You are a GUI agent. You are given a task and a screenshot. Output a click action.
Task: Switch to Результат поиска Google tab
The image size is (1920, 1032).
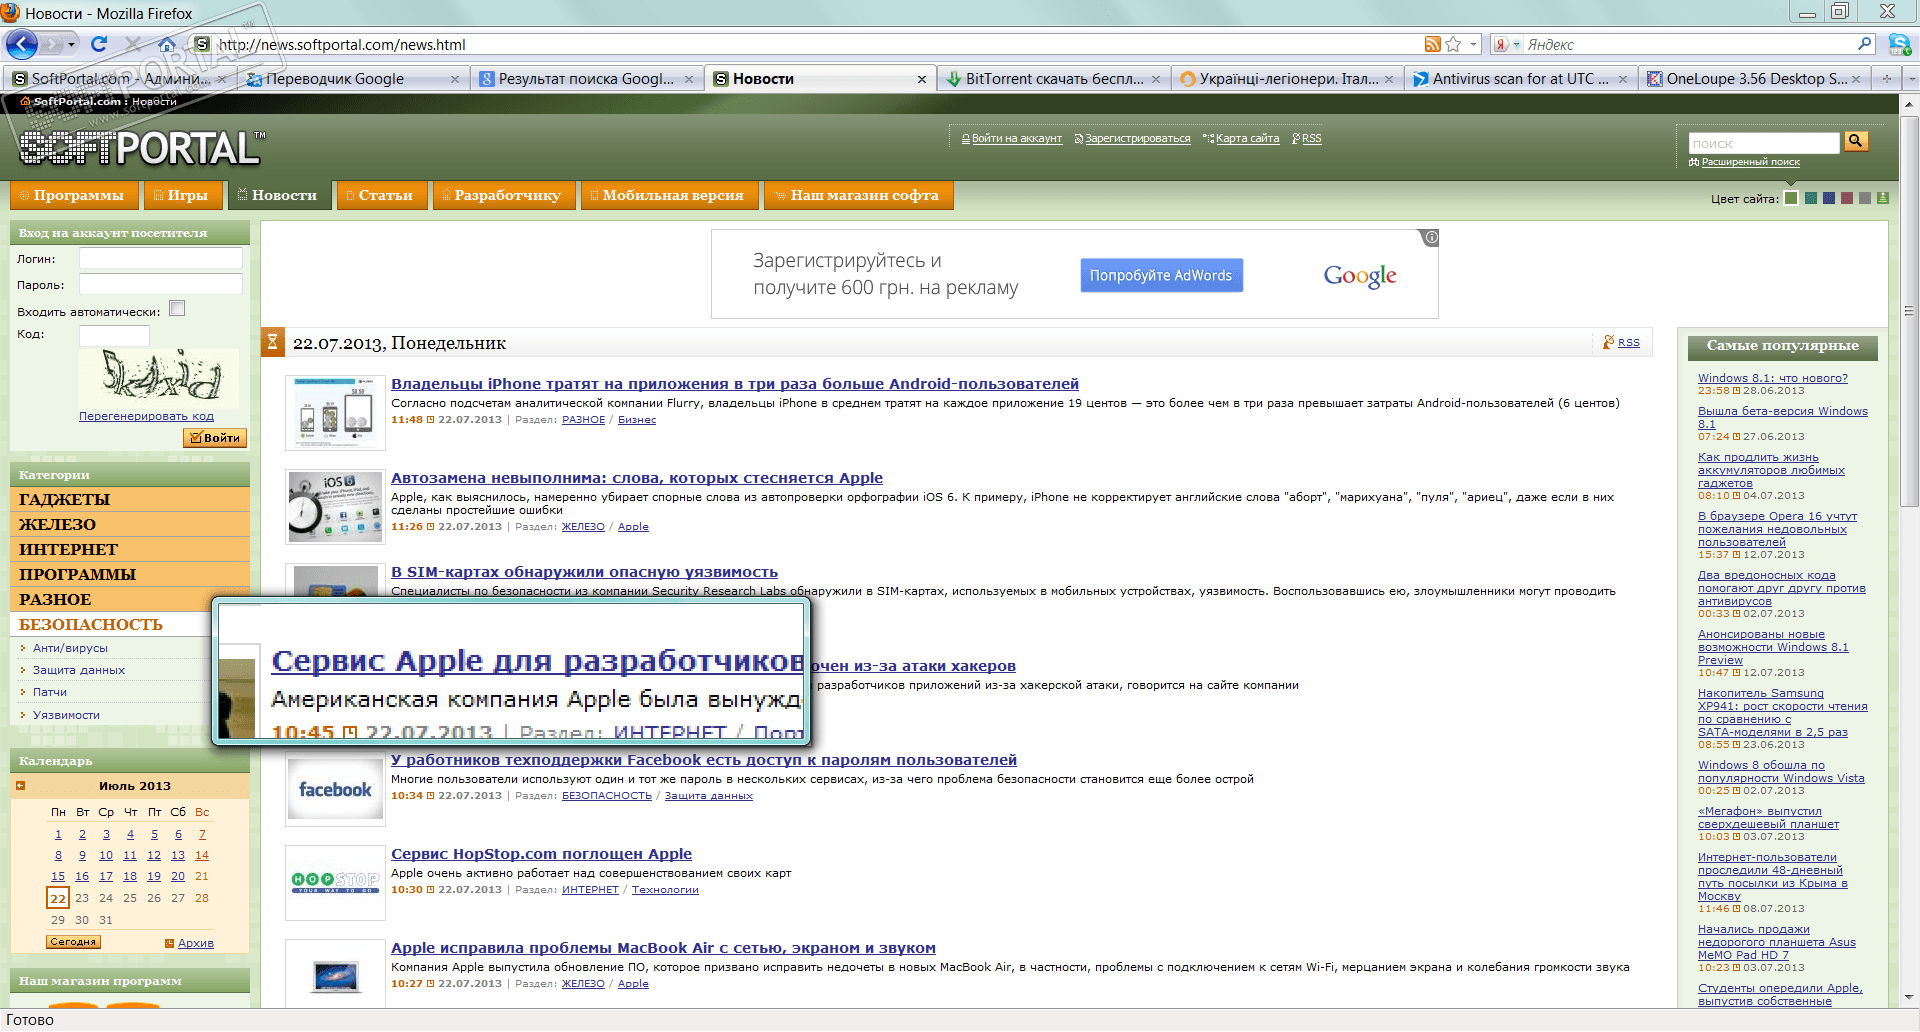pyautogui.click(x=587, y=79)
